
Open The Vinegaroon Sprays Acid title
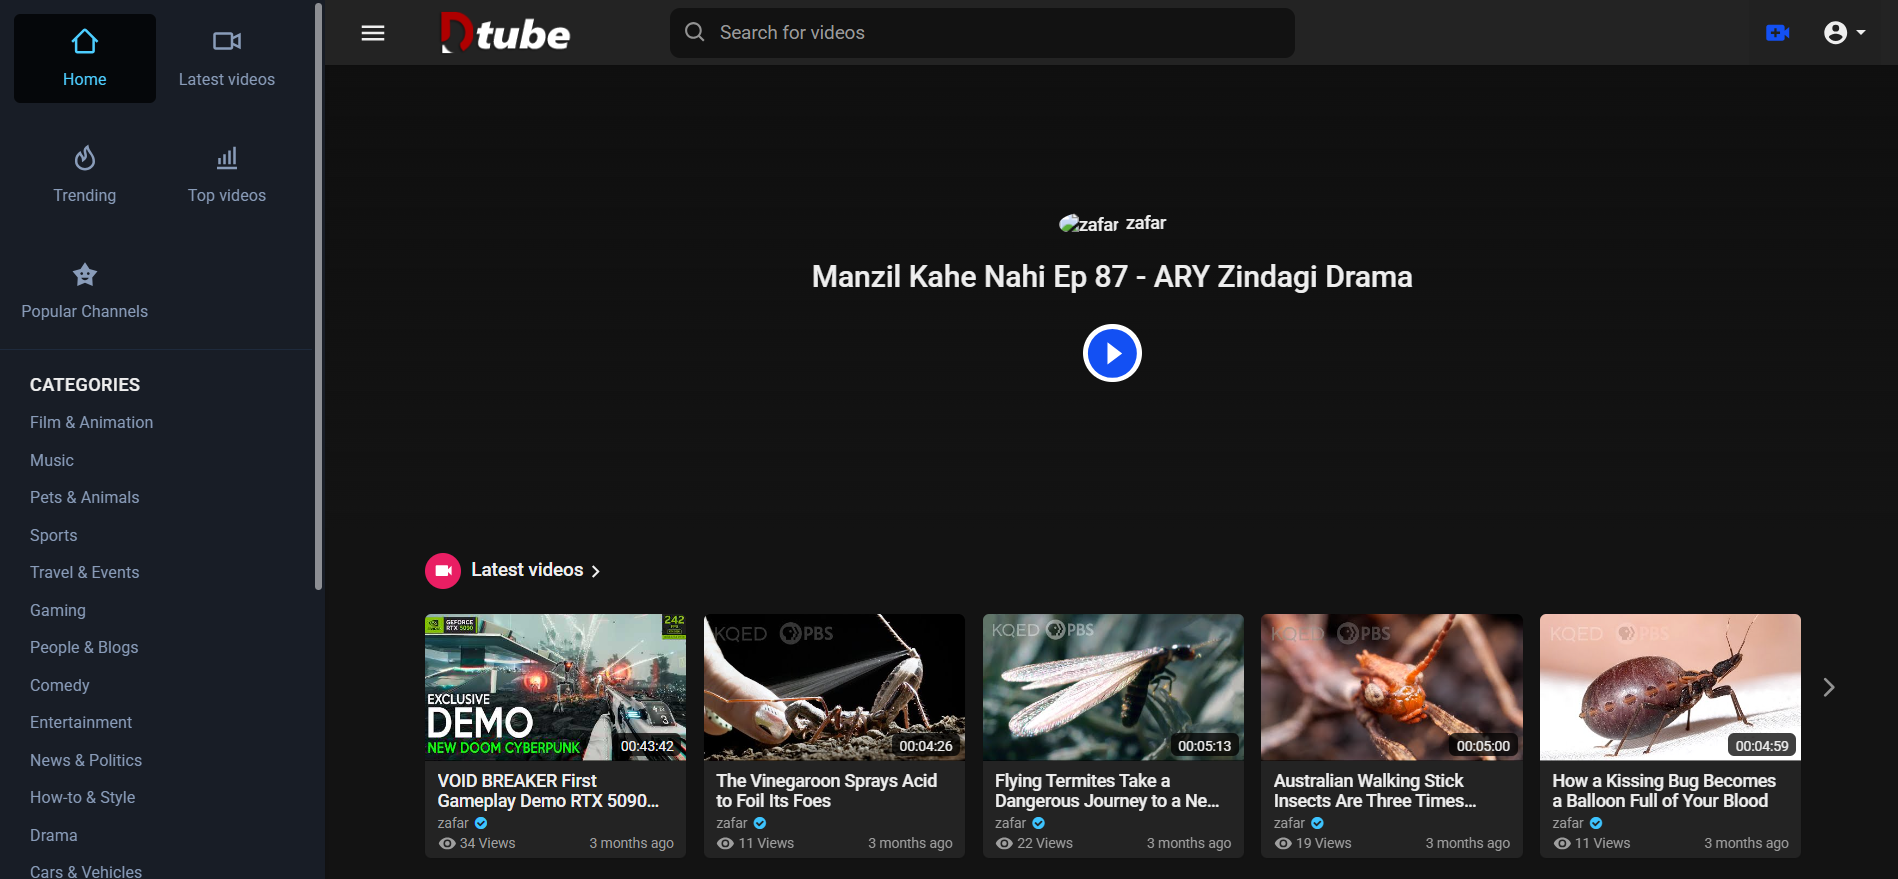click(826, 791)
